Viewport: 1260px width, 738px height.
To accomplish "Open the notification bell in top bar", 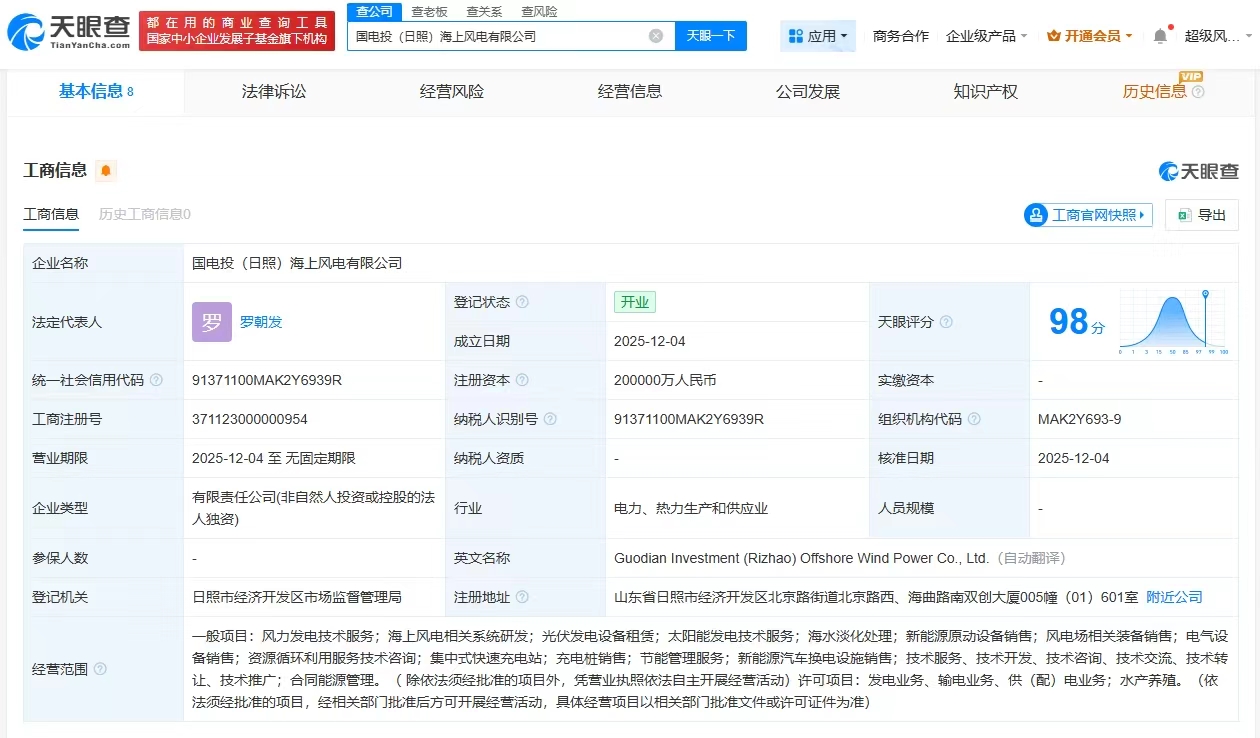I will pos(1160,36).
